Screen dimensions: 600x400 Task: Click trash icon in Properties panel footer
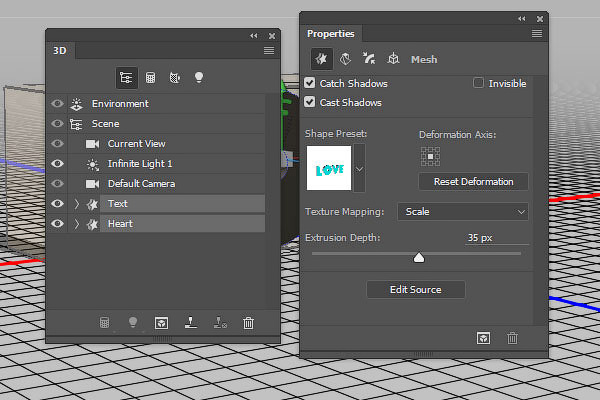[x=512, y=338]
